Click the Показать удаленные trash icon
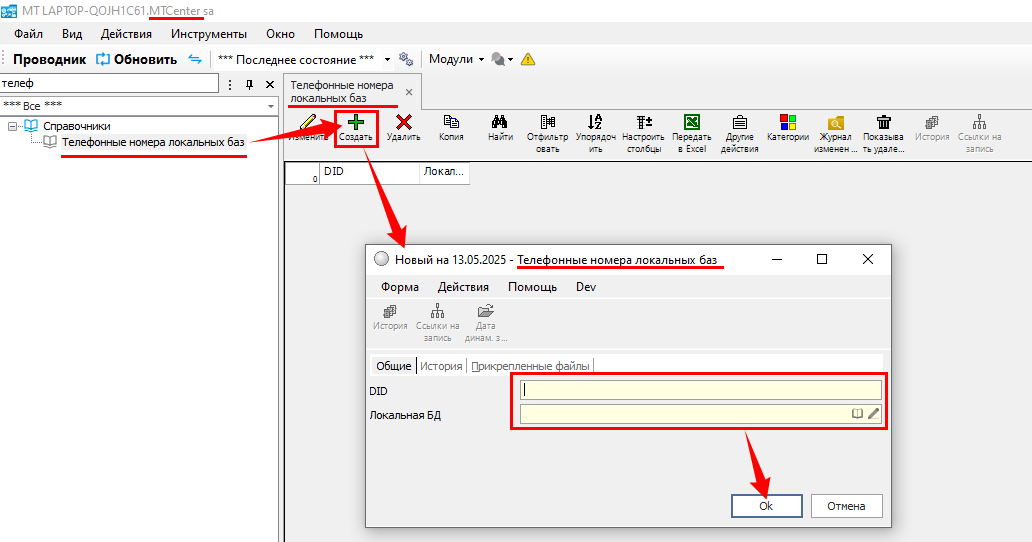The width and height of the screenshot is (1032, 542). click(883, 123)
